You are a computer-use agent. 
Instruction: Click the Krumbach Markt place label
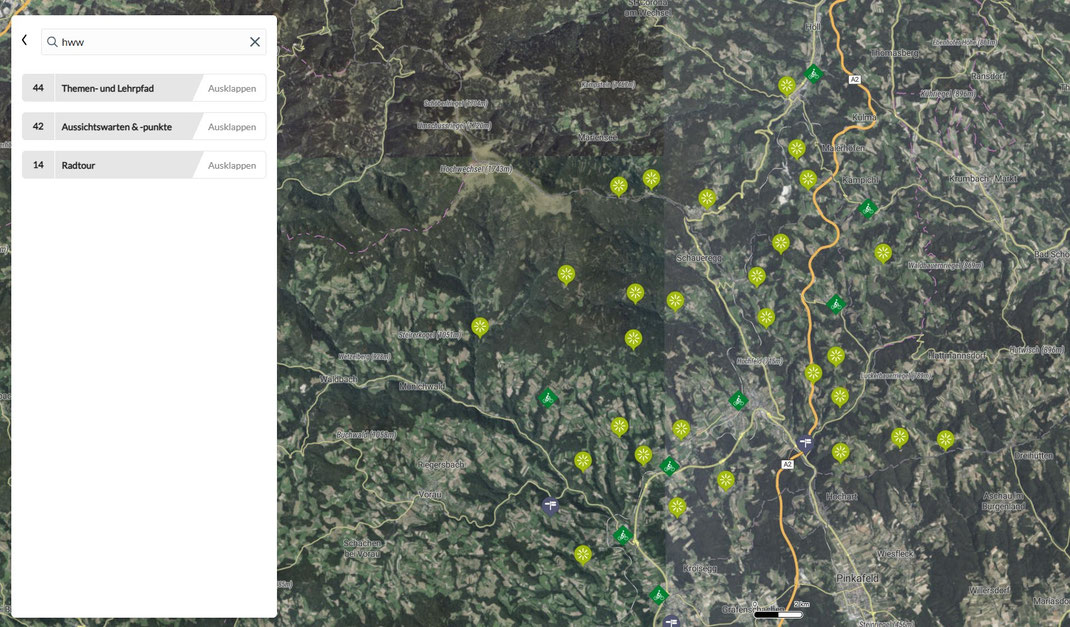983,179
